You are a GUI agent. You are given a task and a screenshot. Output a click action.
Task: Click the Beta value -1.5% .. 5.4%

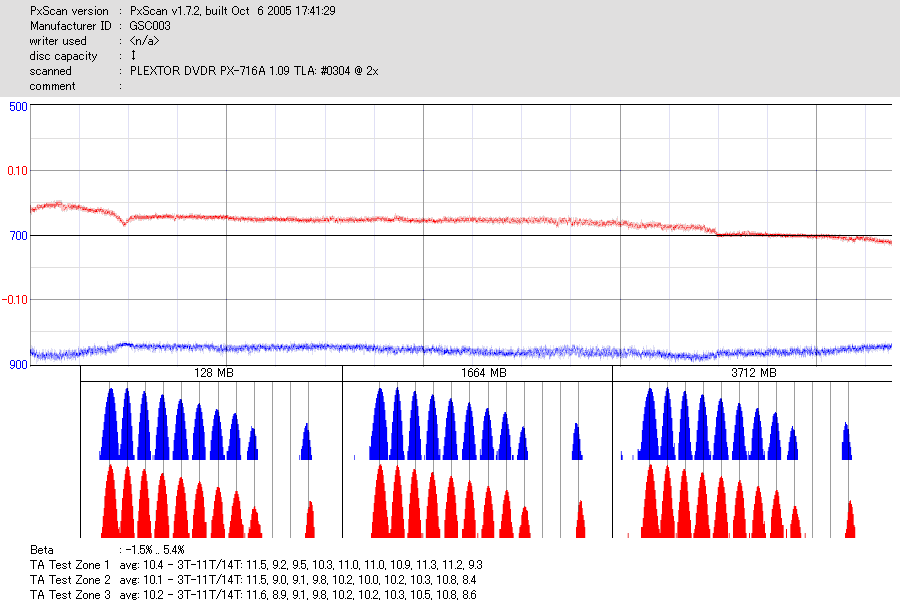tap(155, 550)
